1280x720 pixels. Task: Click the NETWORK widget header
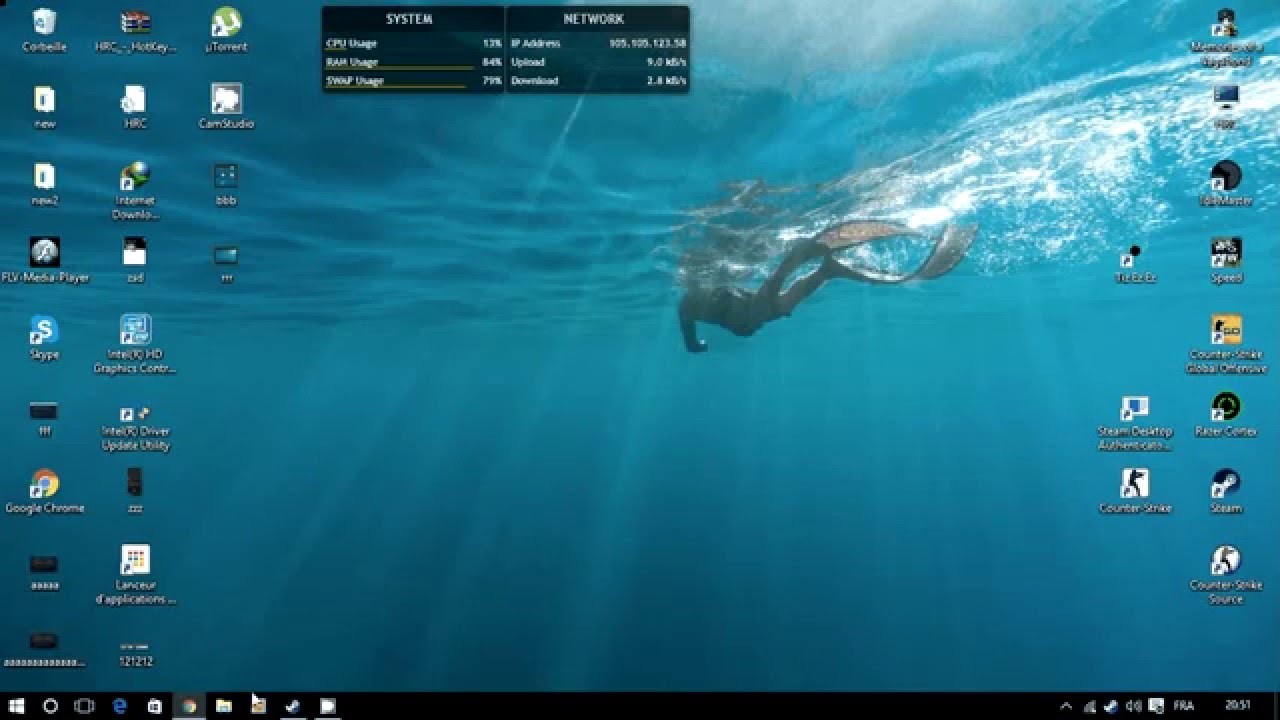coord(593,19)
